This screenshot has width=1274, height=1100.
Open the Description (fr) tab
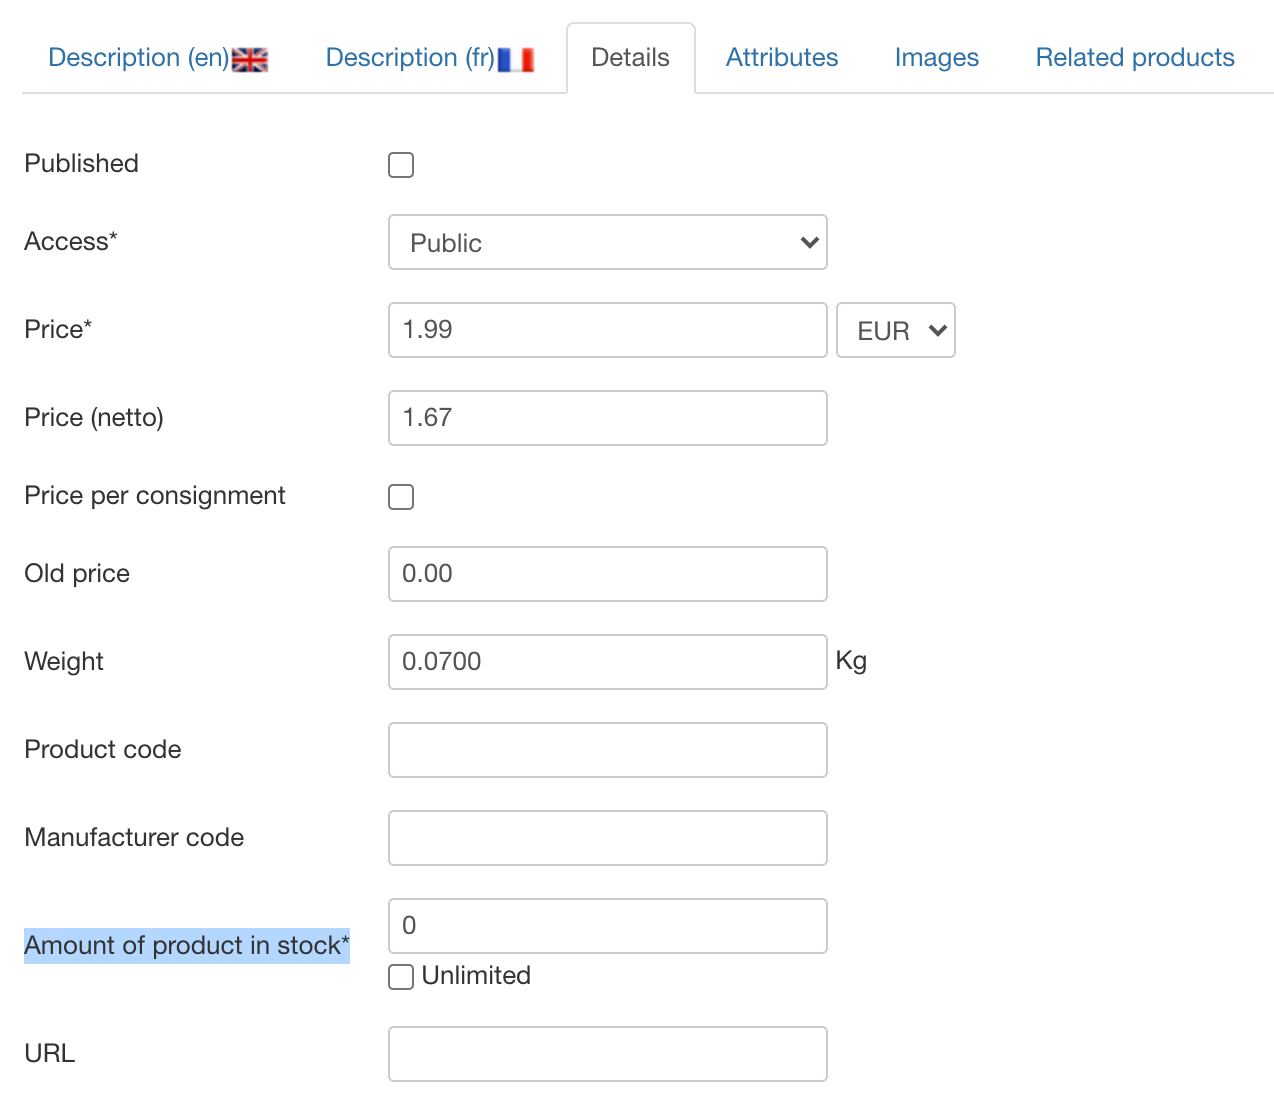pyautogui.click(x=410, y=58)
